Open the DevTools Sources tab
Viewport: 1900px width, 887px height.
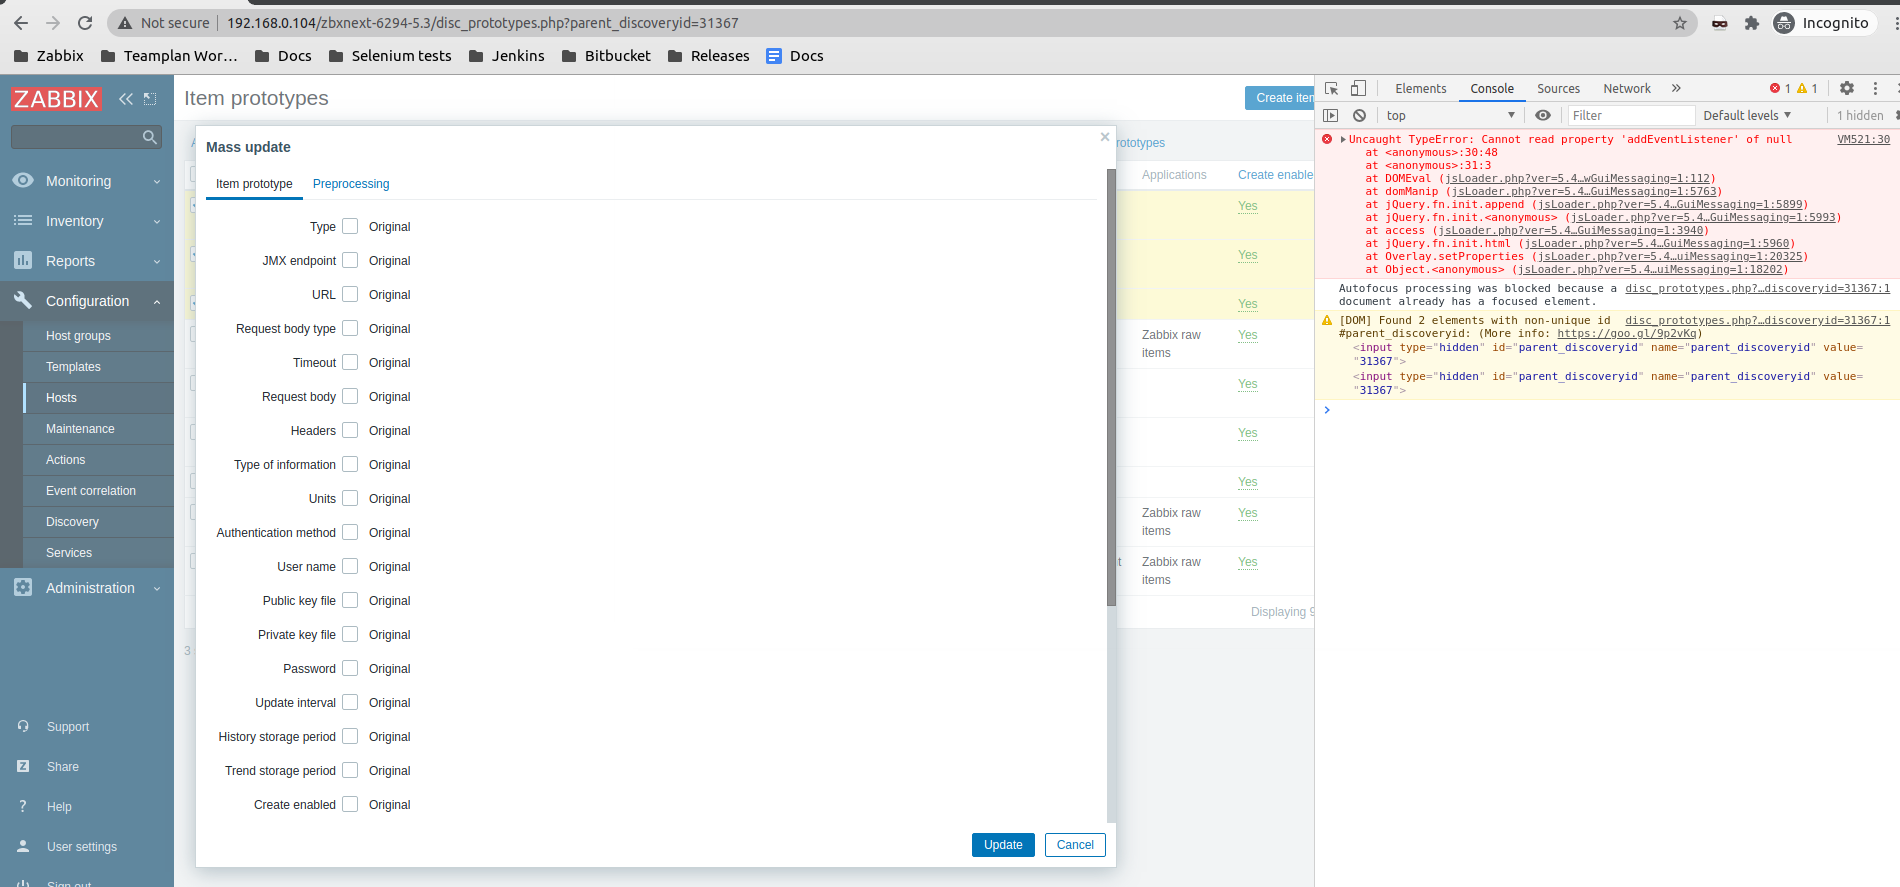(1558, 89)
